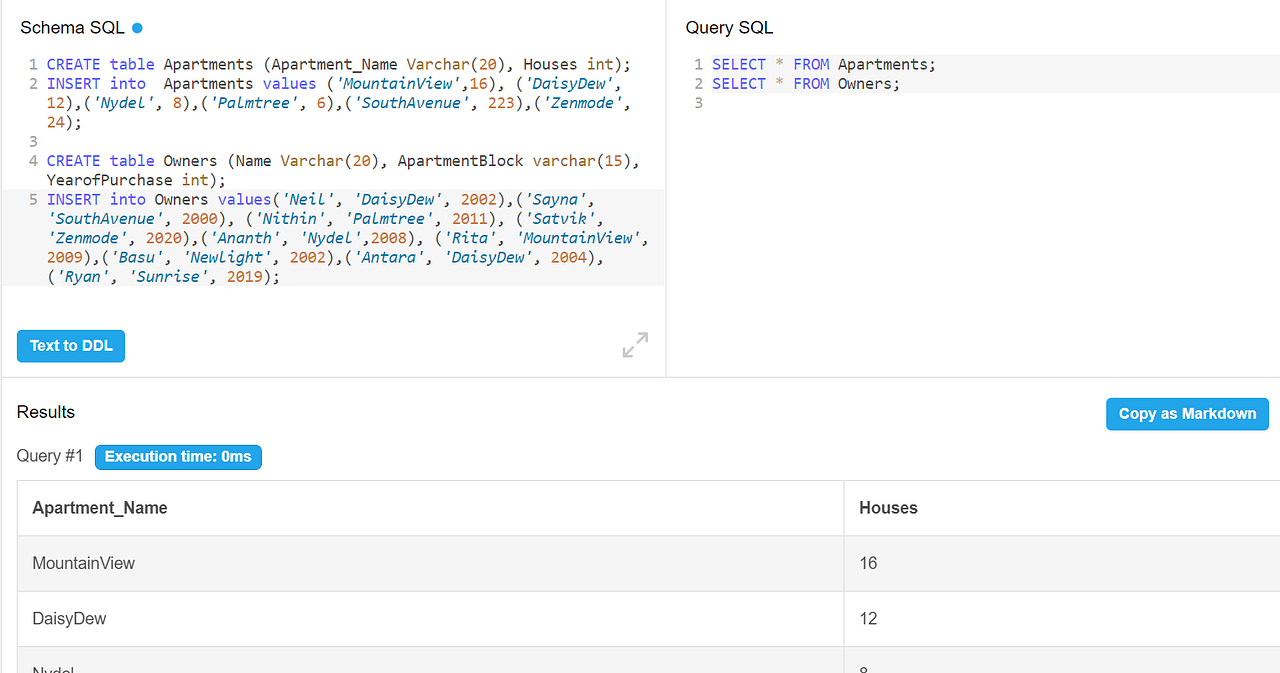Click the Query #1 label
This screenshot has width=1280, height=673.
[49, 455]
